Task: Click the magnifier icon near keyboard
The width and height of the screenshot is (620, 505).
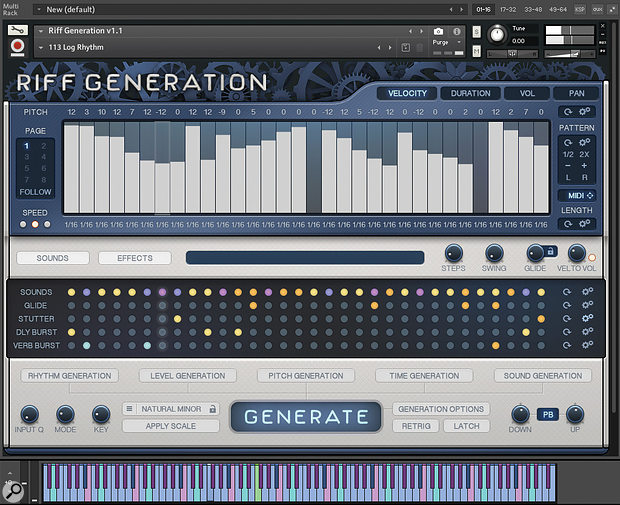Action: click(14, 491)
